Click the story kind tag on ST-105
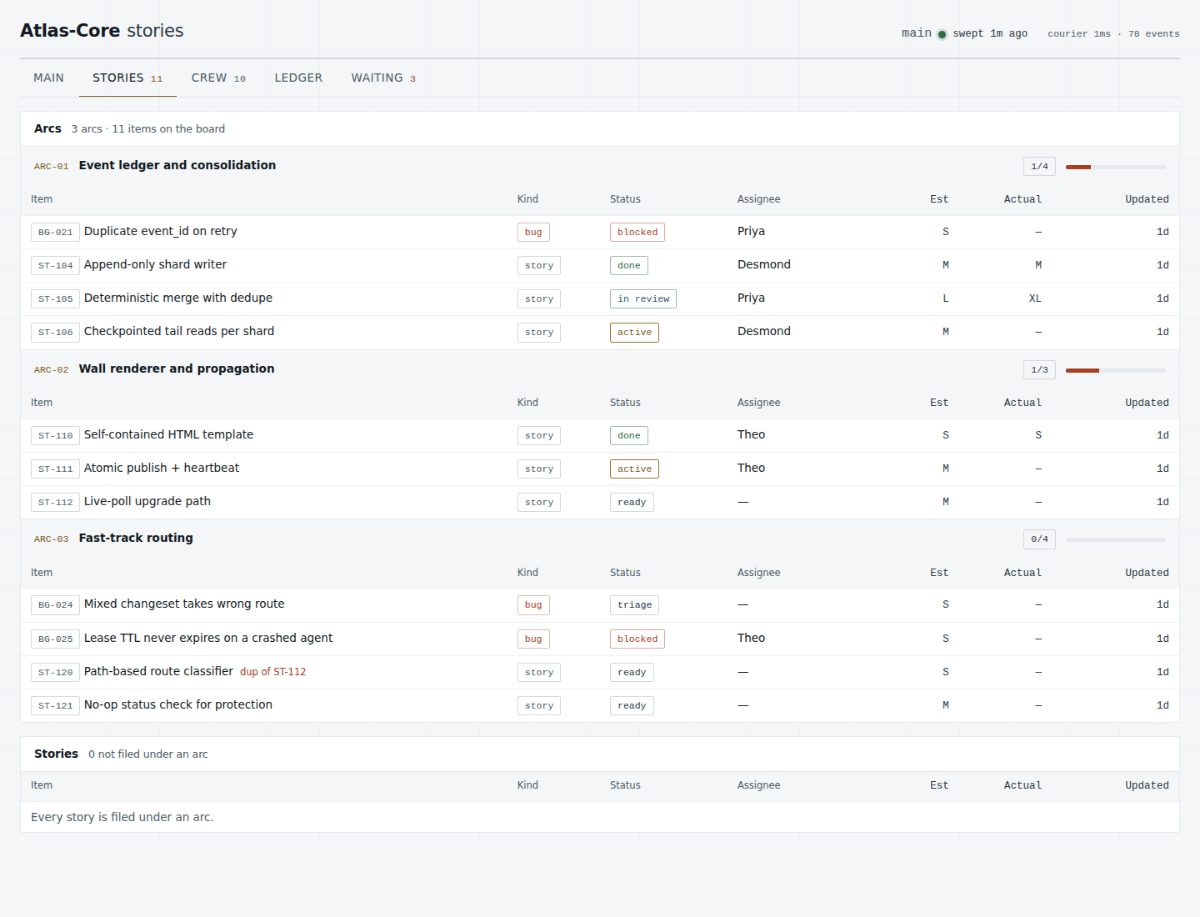 click(539, 299)
